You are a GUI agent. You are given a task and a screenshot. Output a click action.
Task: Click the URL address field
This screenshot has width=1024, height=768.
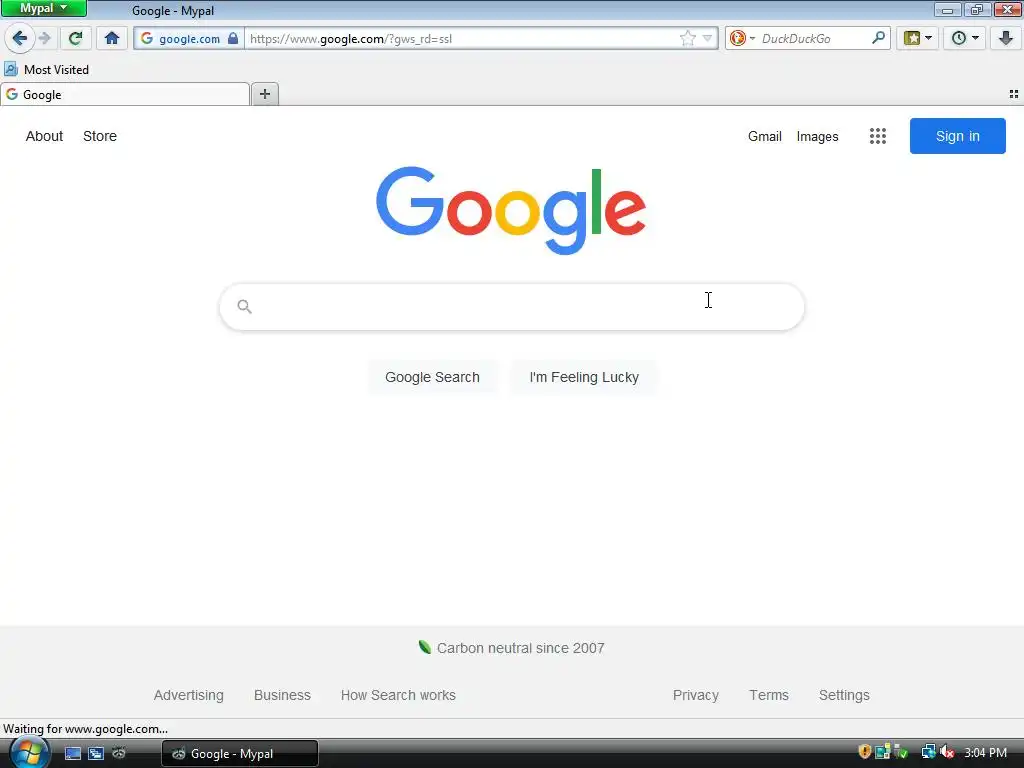point(462,39)
